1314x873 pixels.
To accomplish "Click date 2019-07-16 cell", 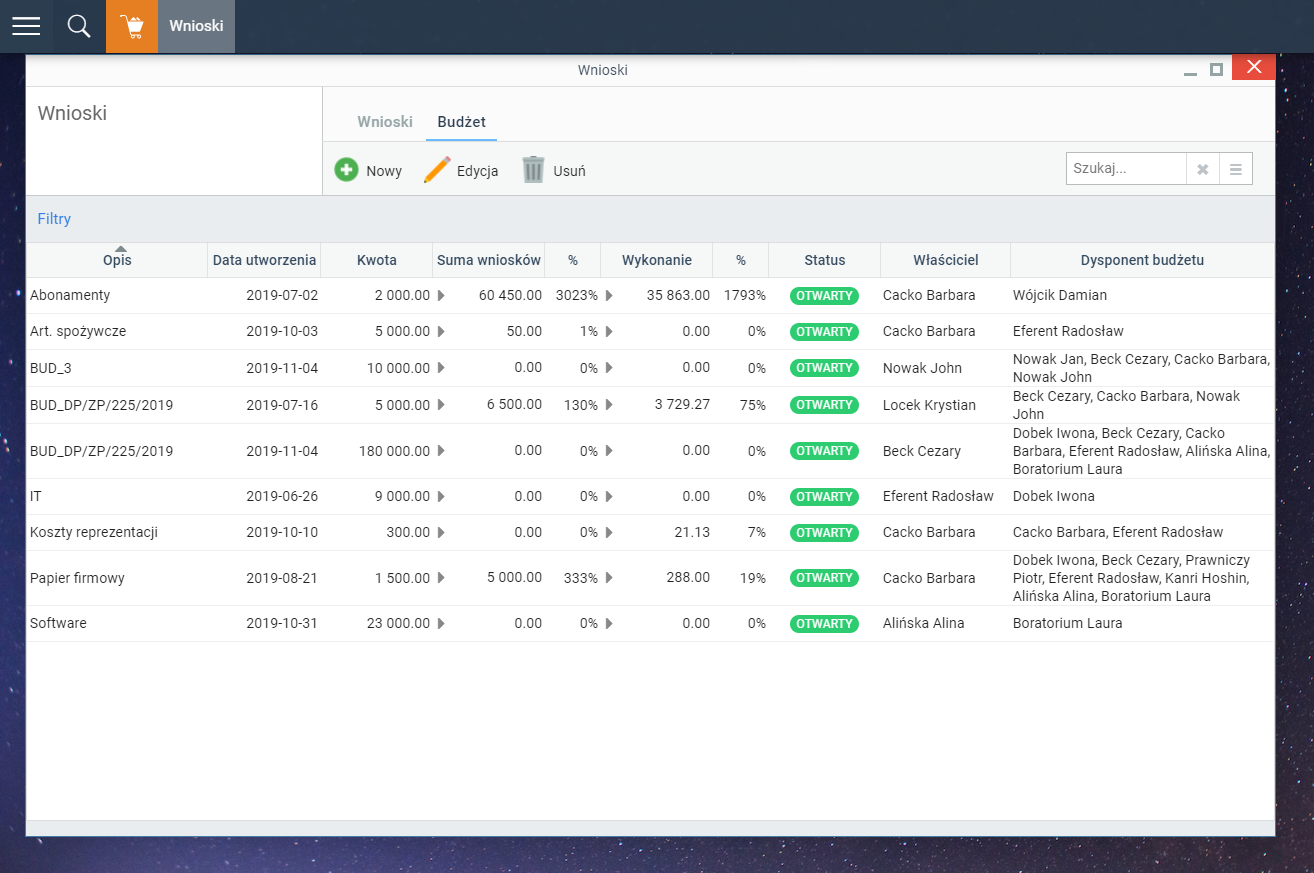I will pos(282,405).
